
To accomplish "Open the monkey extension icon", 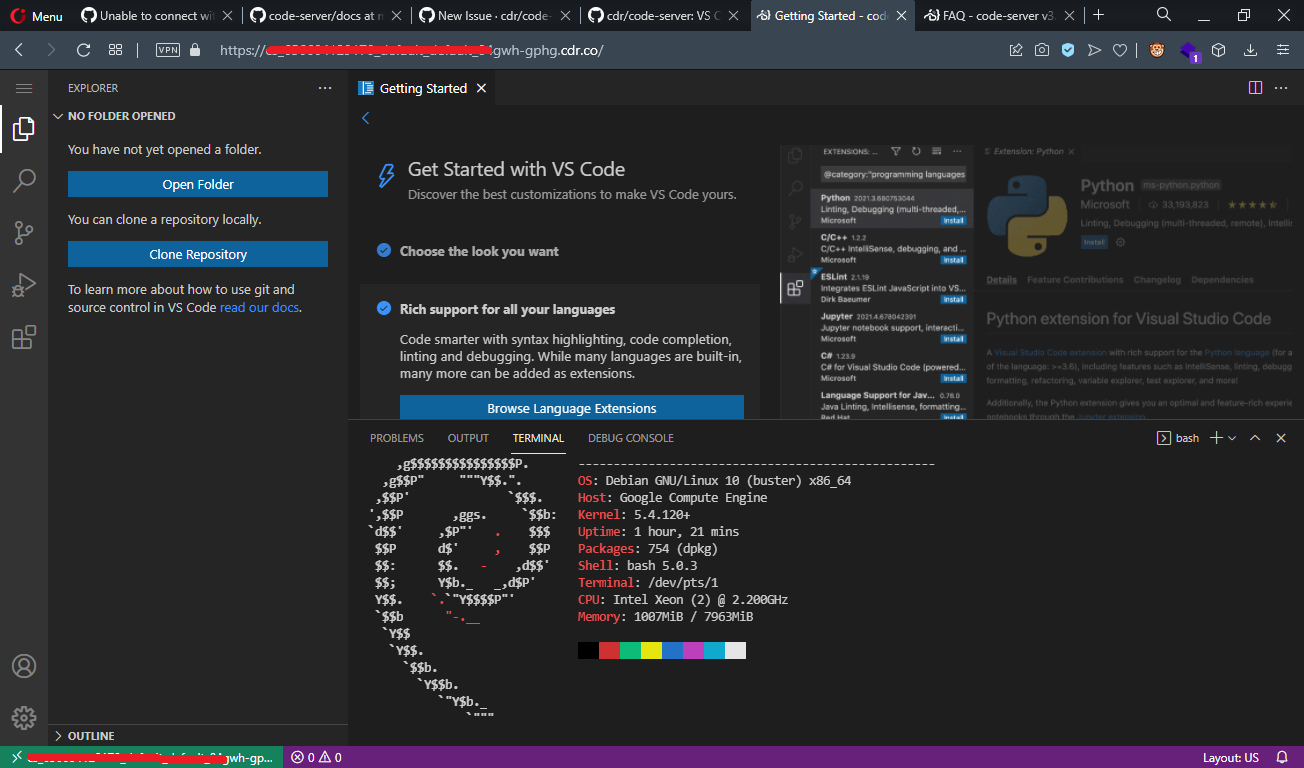I will 1157,50.
